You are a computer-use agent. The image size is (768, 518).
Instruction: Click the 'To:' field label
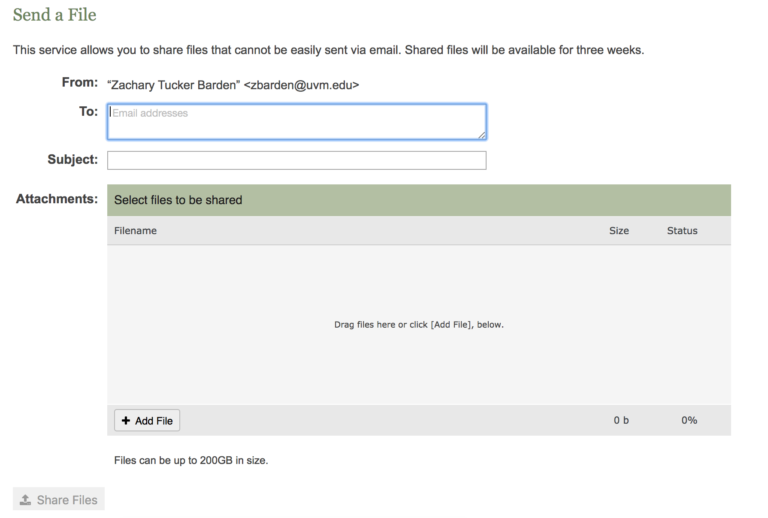pyautogui.click(x=88, y=112)
